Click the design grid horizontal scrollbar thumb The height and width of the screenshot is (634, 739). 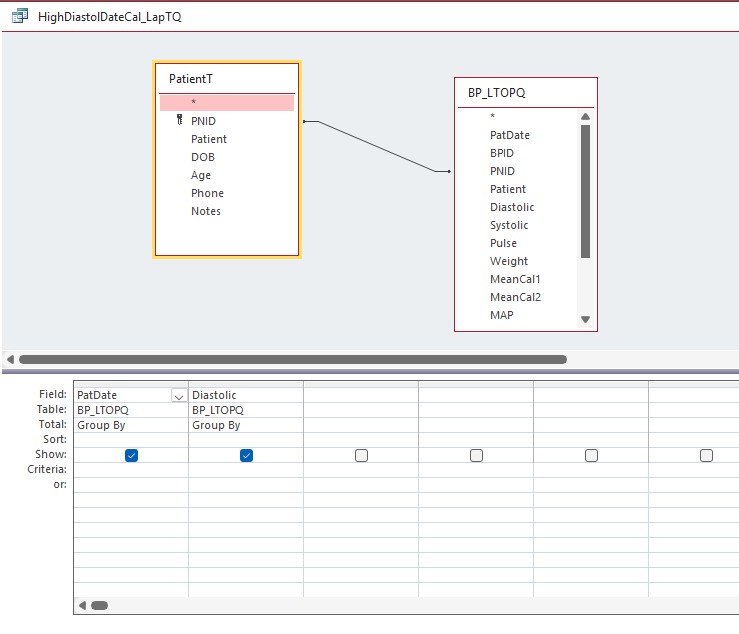[x=99, y=605]
